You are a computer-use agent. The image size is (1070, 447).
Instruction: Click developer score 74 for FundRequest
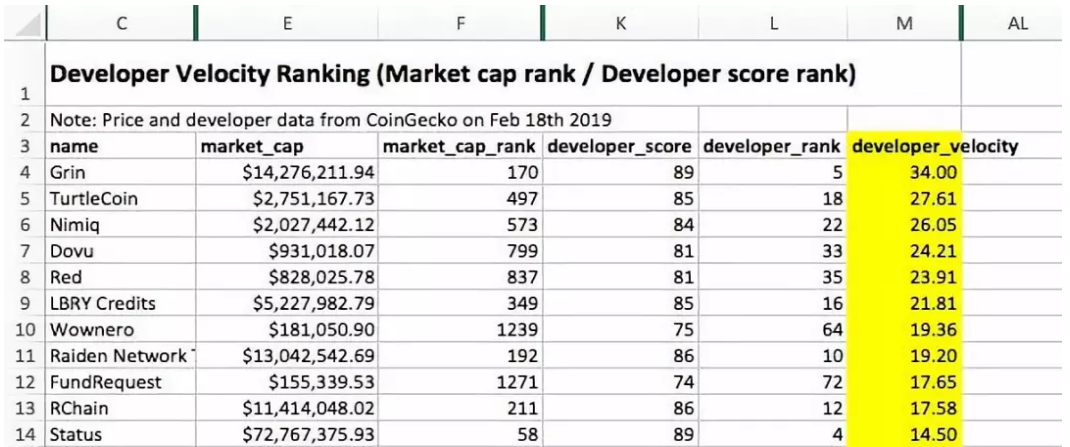621,381
